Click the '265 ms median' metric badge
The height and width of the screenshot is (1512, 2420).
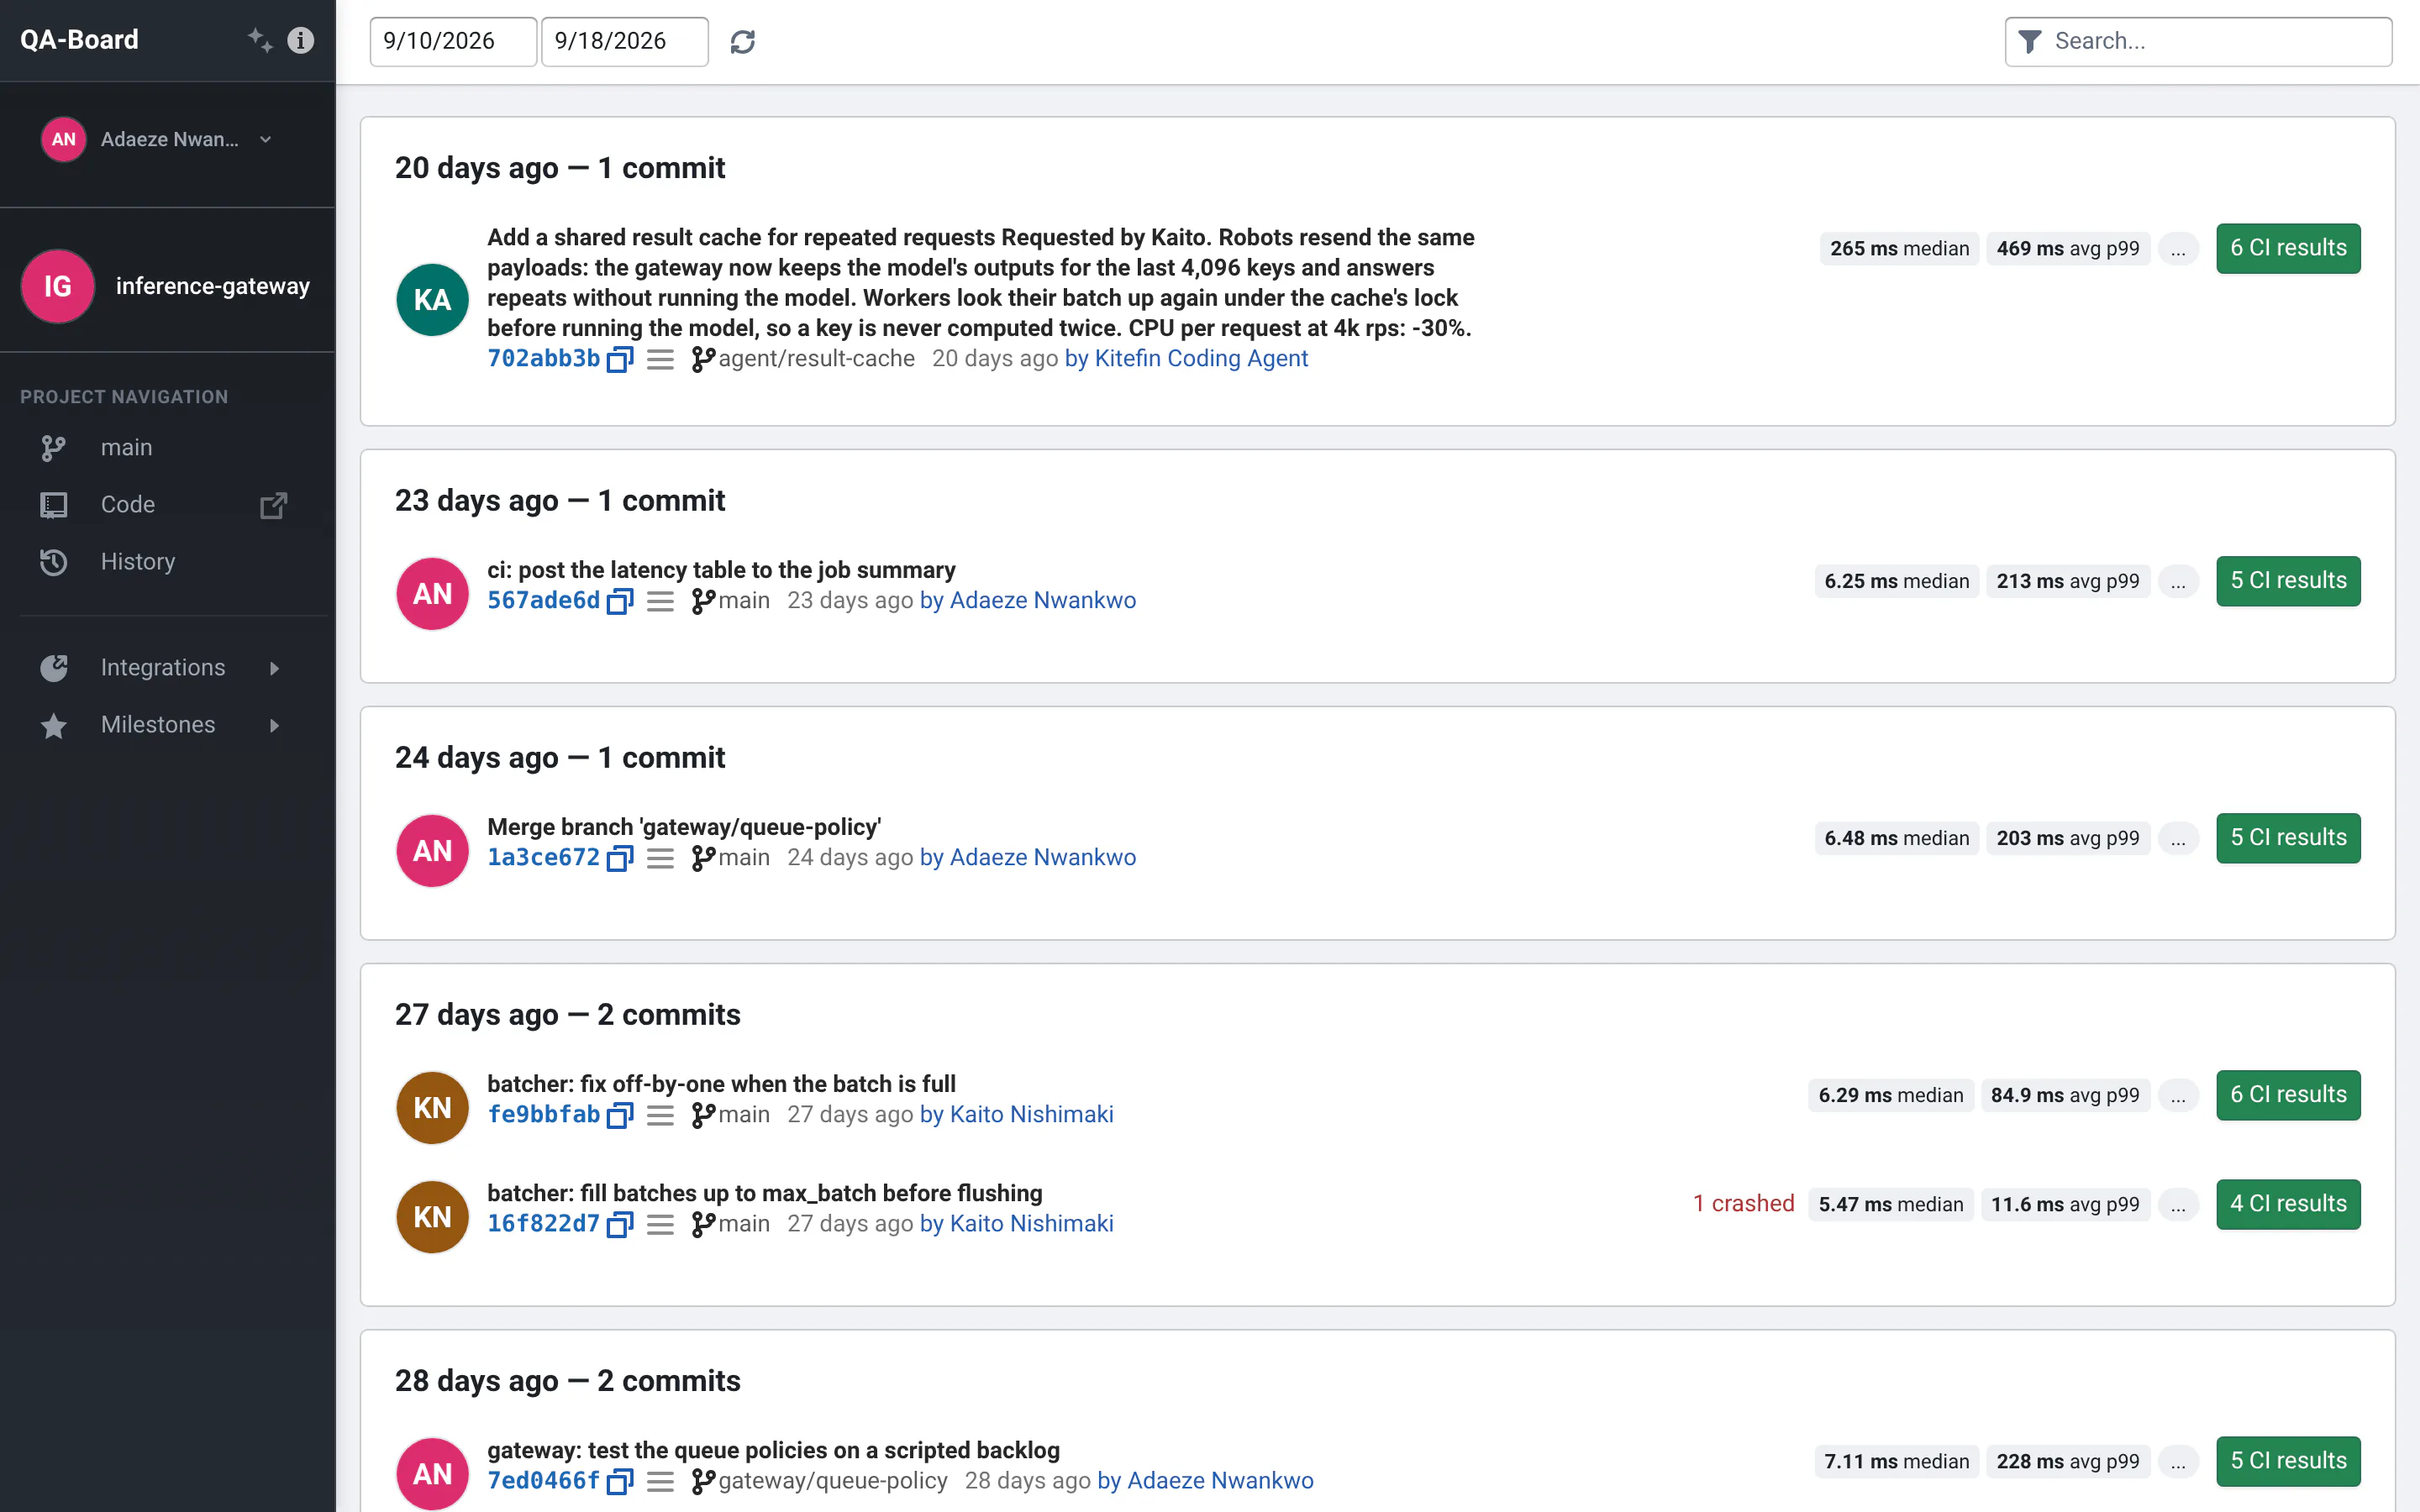(x=1899, y=249)
